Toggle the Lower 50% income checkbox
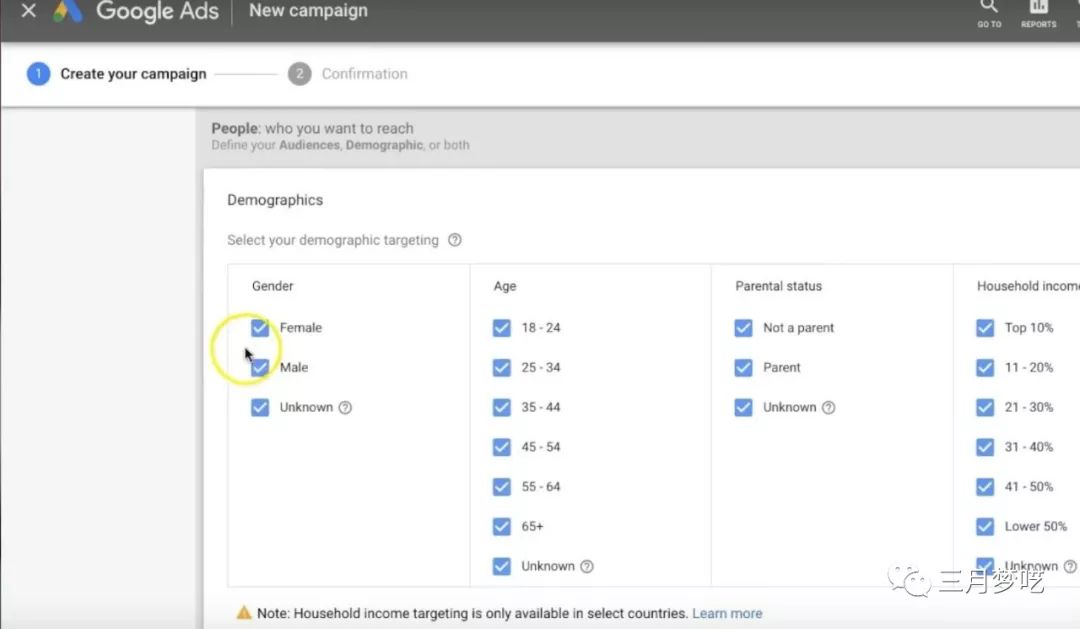Image resolution: width=1080 pixels, height=629 pixels. coord(985,527)
